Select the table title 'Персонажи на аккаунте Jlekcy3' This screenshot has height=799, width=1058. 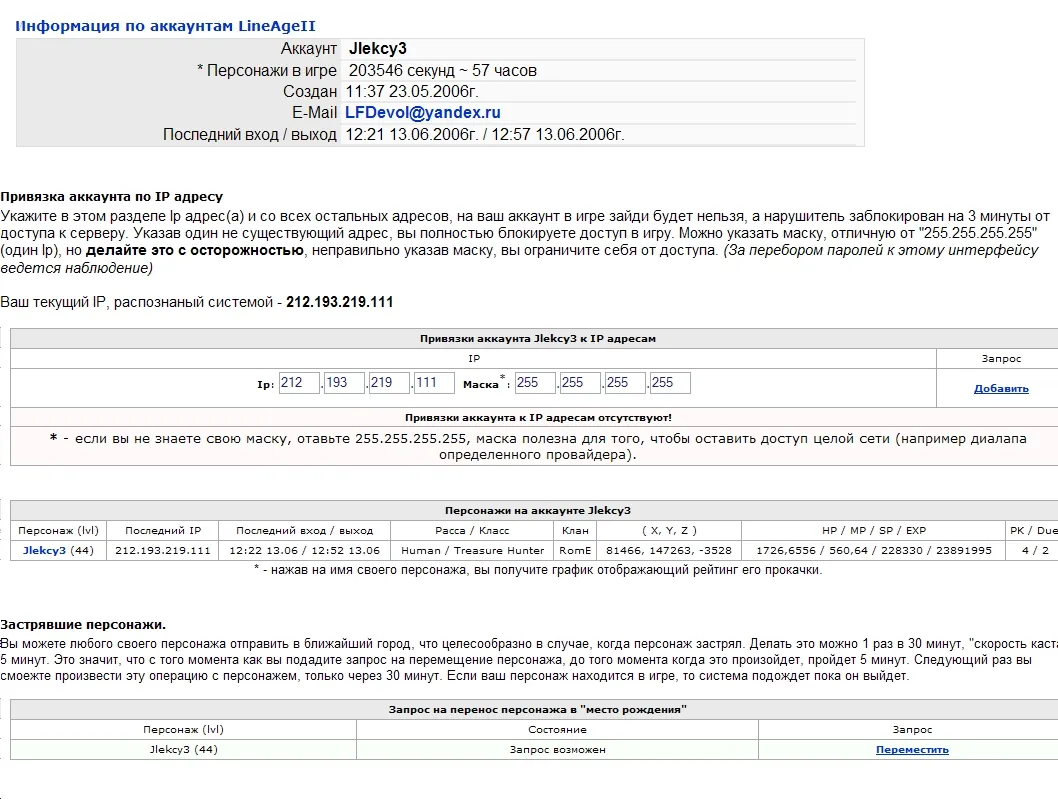click(x=538, y=511)
